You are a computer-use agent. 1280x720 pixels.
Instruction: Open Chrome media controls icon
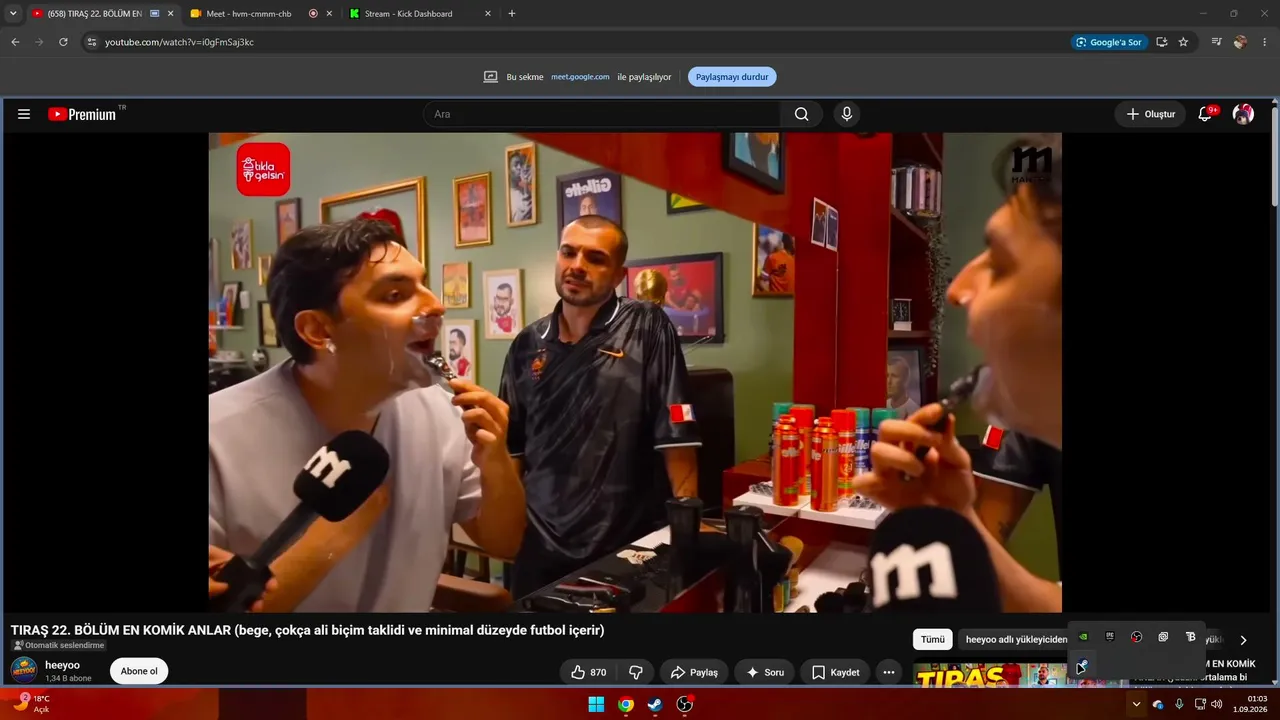pyautogui.click(x=1216, y=42)
